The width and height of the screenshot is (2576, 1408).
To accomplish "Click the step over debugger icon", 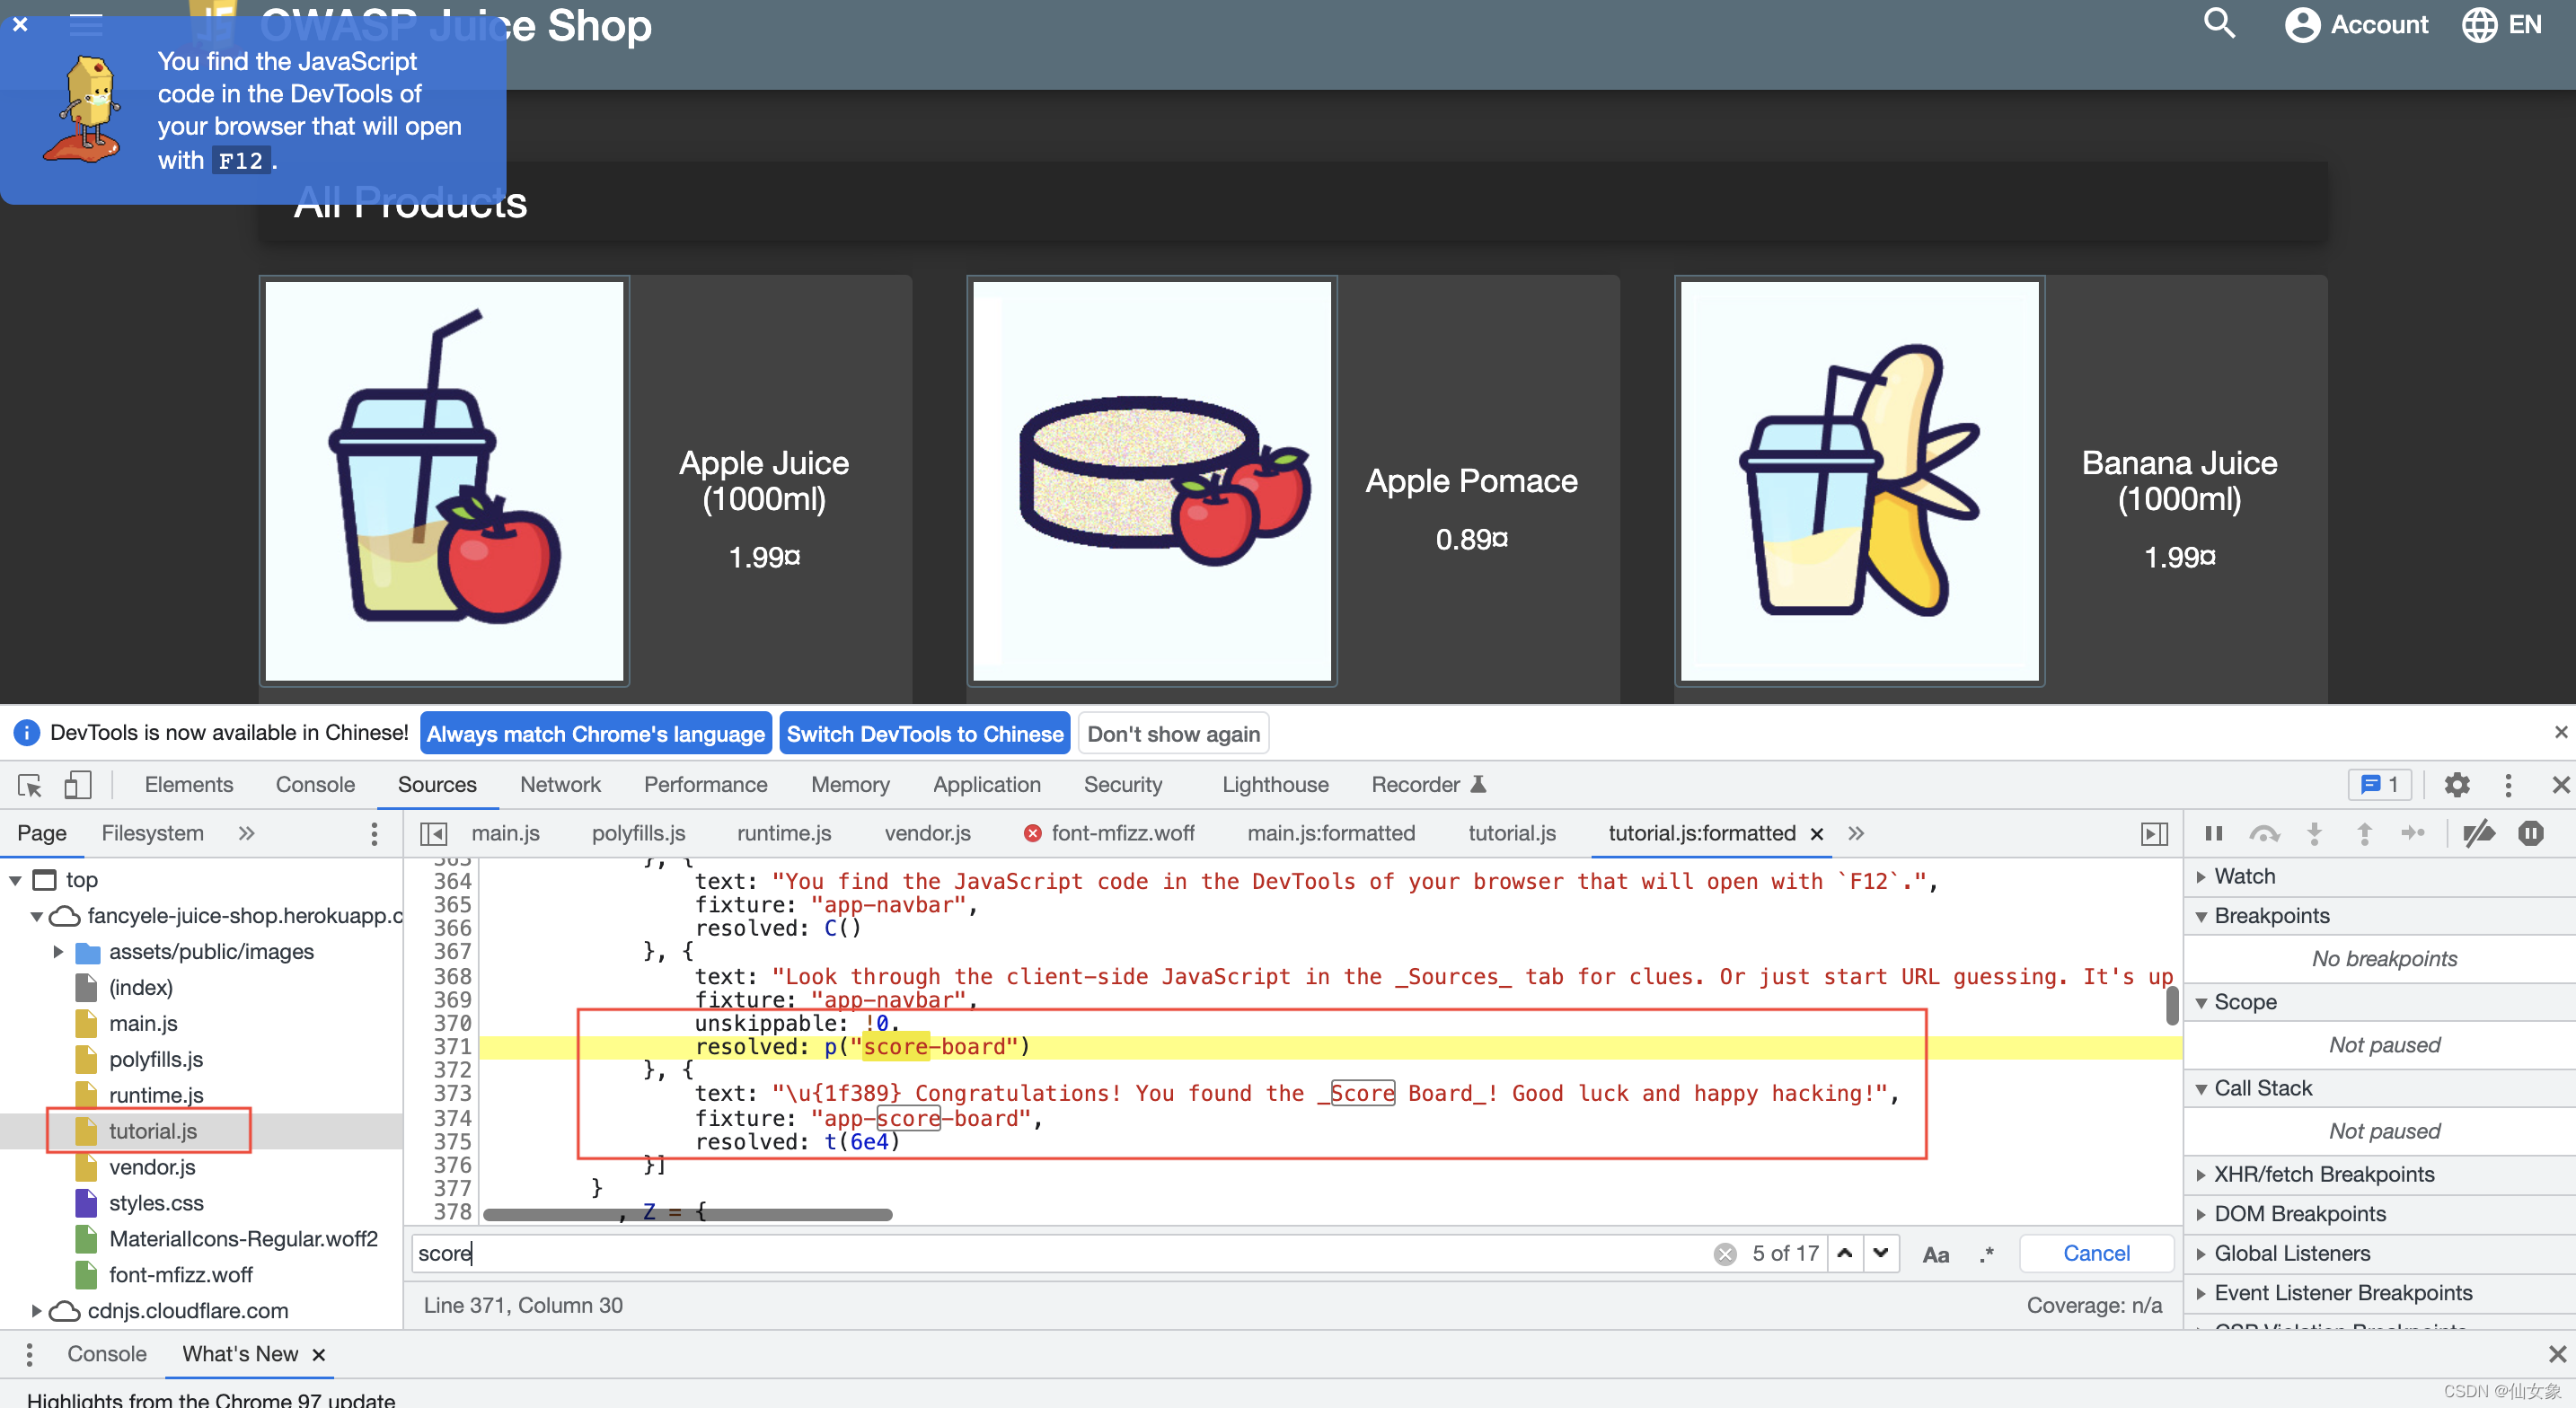I will (2263, 833).
